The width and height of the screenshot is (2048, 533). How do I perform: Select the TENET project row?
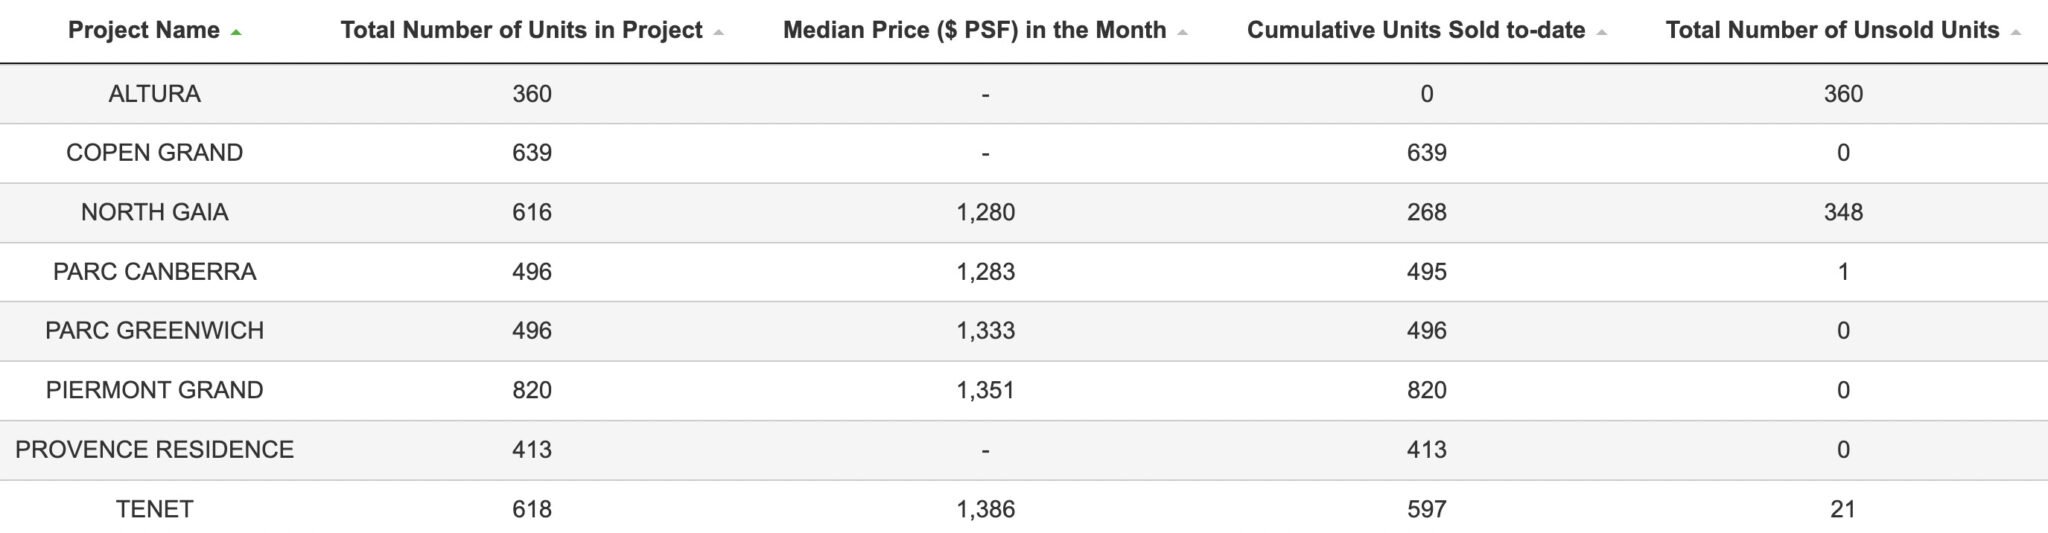click(1024, 509)
